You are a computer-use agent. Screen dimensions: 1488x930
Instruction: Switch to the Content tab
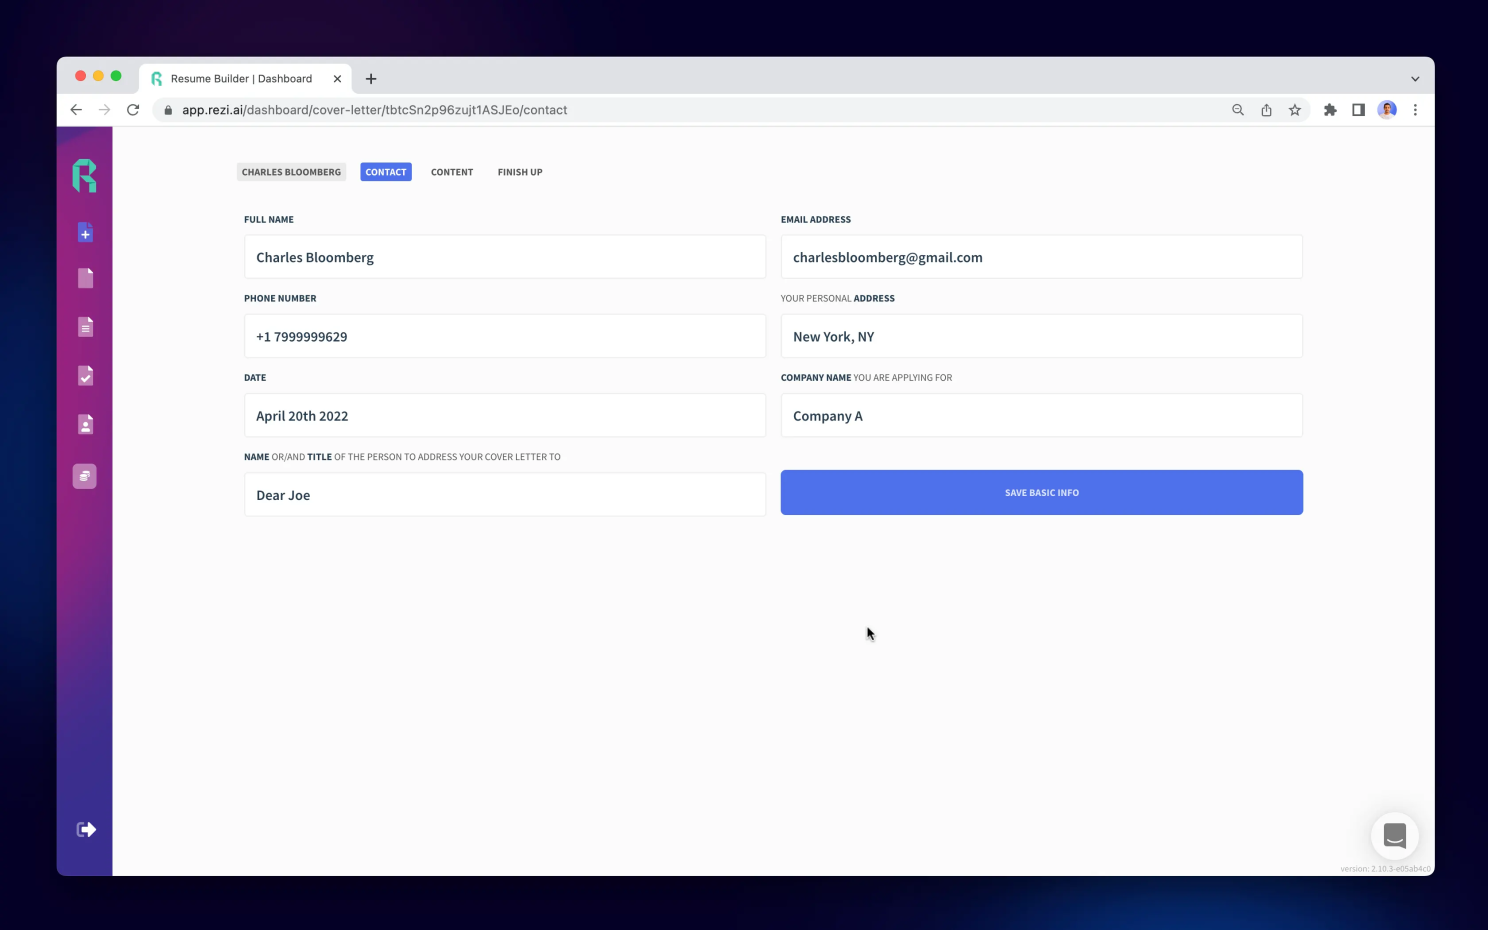coord(452,172)
